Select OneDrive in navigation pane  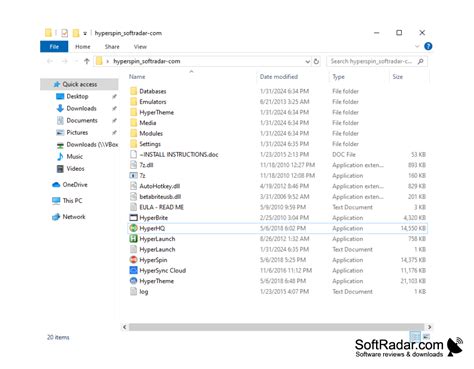(x=75, y=184)
